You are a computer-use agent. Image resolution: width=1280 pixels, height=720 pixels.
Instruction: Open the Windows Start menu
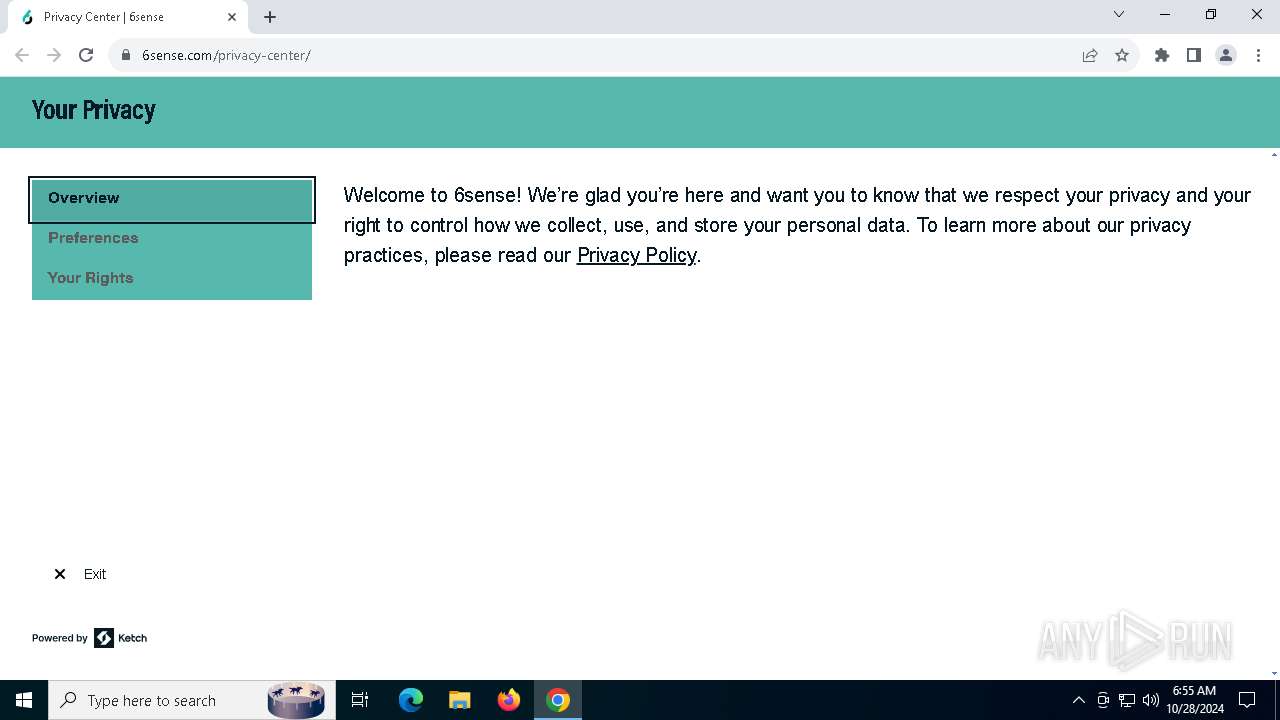24,700
